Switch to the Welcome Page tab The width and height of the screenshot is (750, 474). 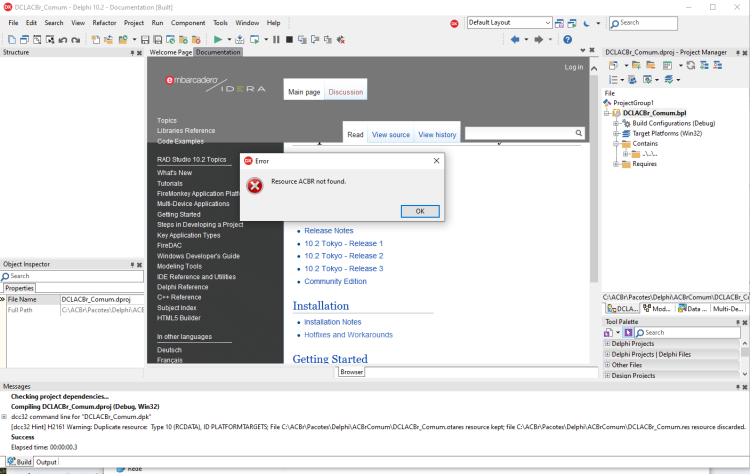170,52
